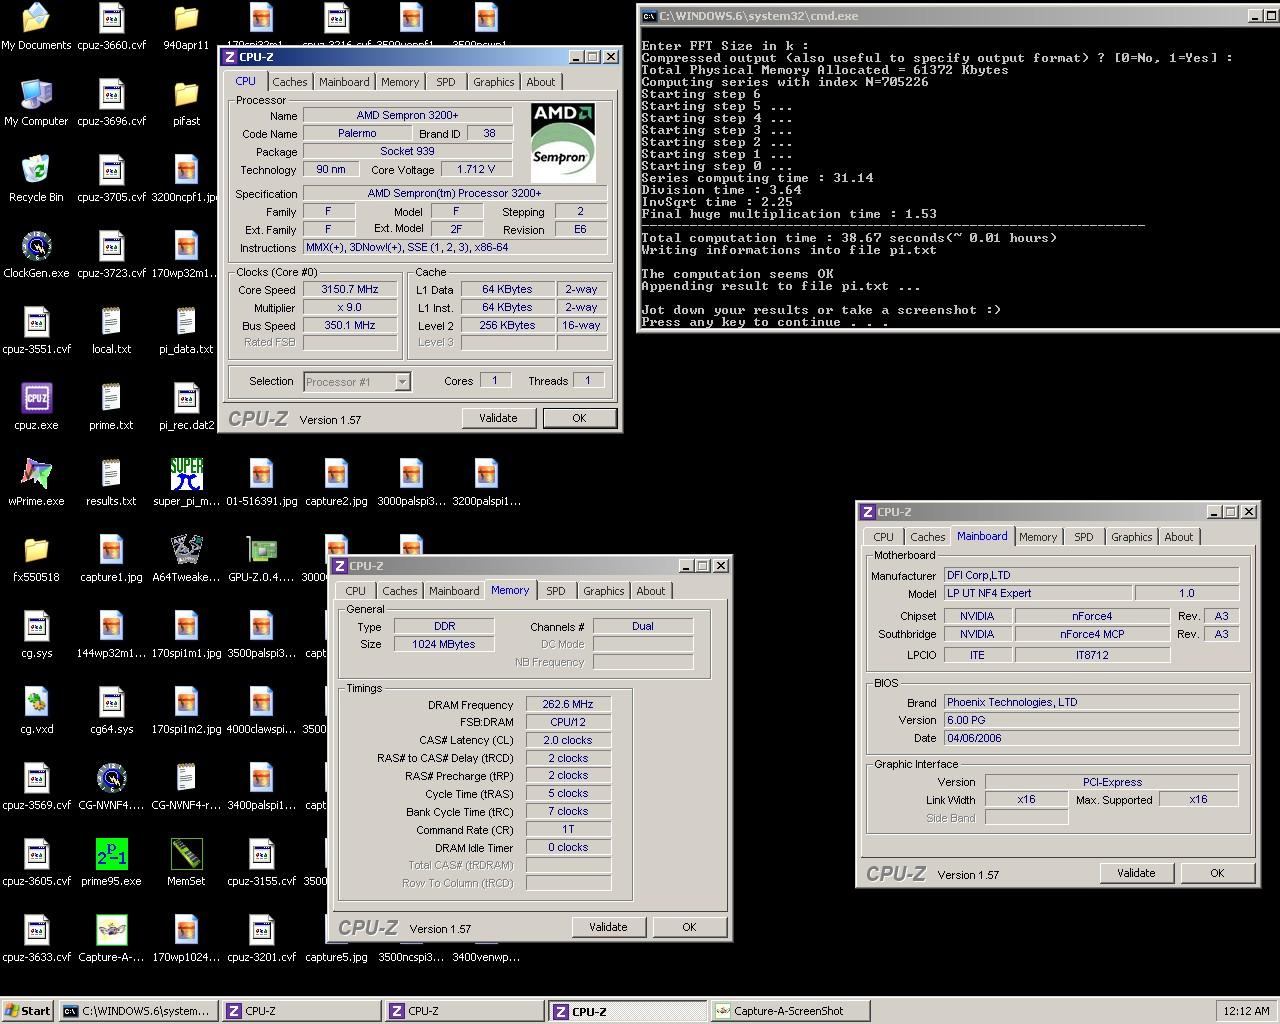The height and width of the screenshot is (1024, 1280).
Task: Click OK in the CPU tab window
Action: tap(579, 418)
